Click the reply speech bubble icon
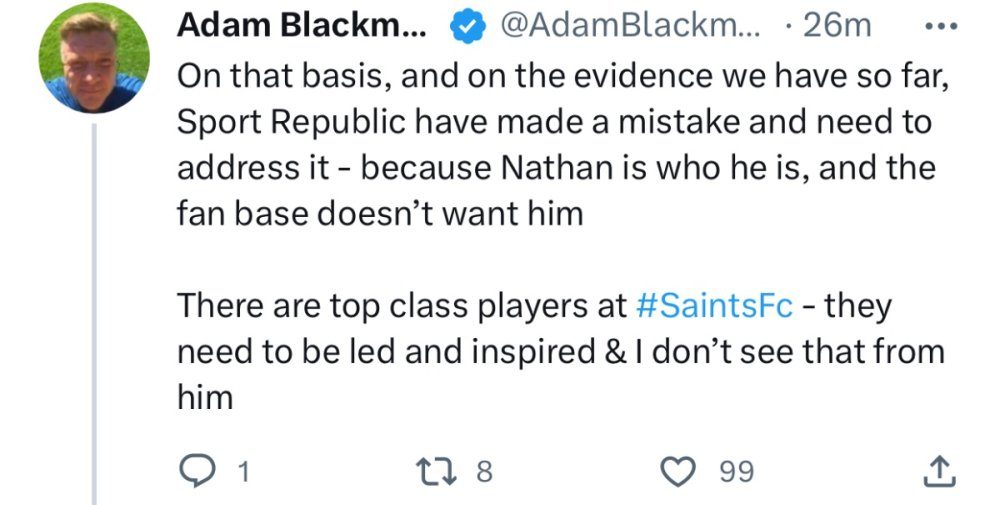Image resolution: width=1000 pixels, height=505 pixels. tap(195, 470)
